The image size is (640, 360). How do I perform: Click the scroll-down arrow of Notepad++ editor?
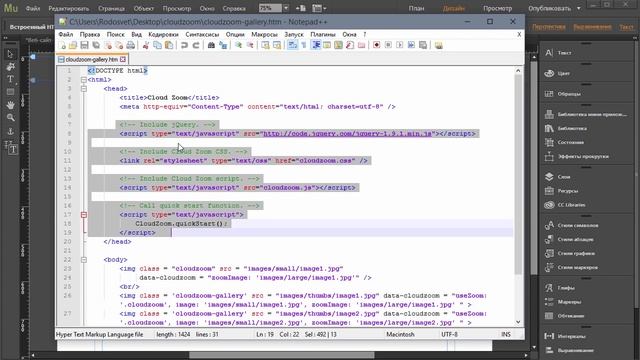(x=518, y=322)
